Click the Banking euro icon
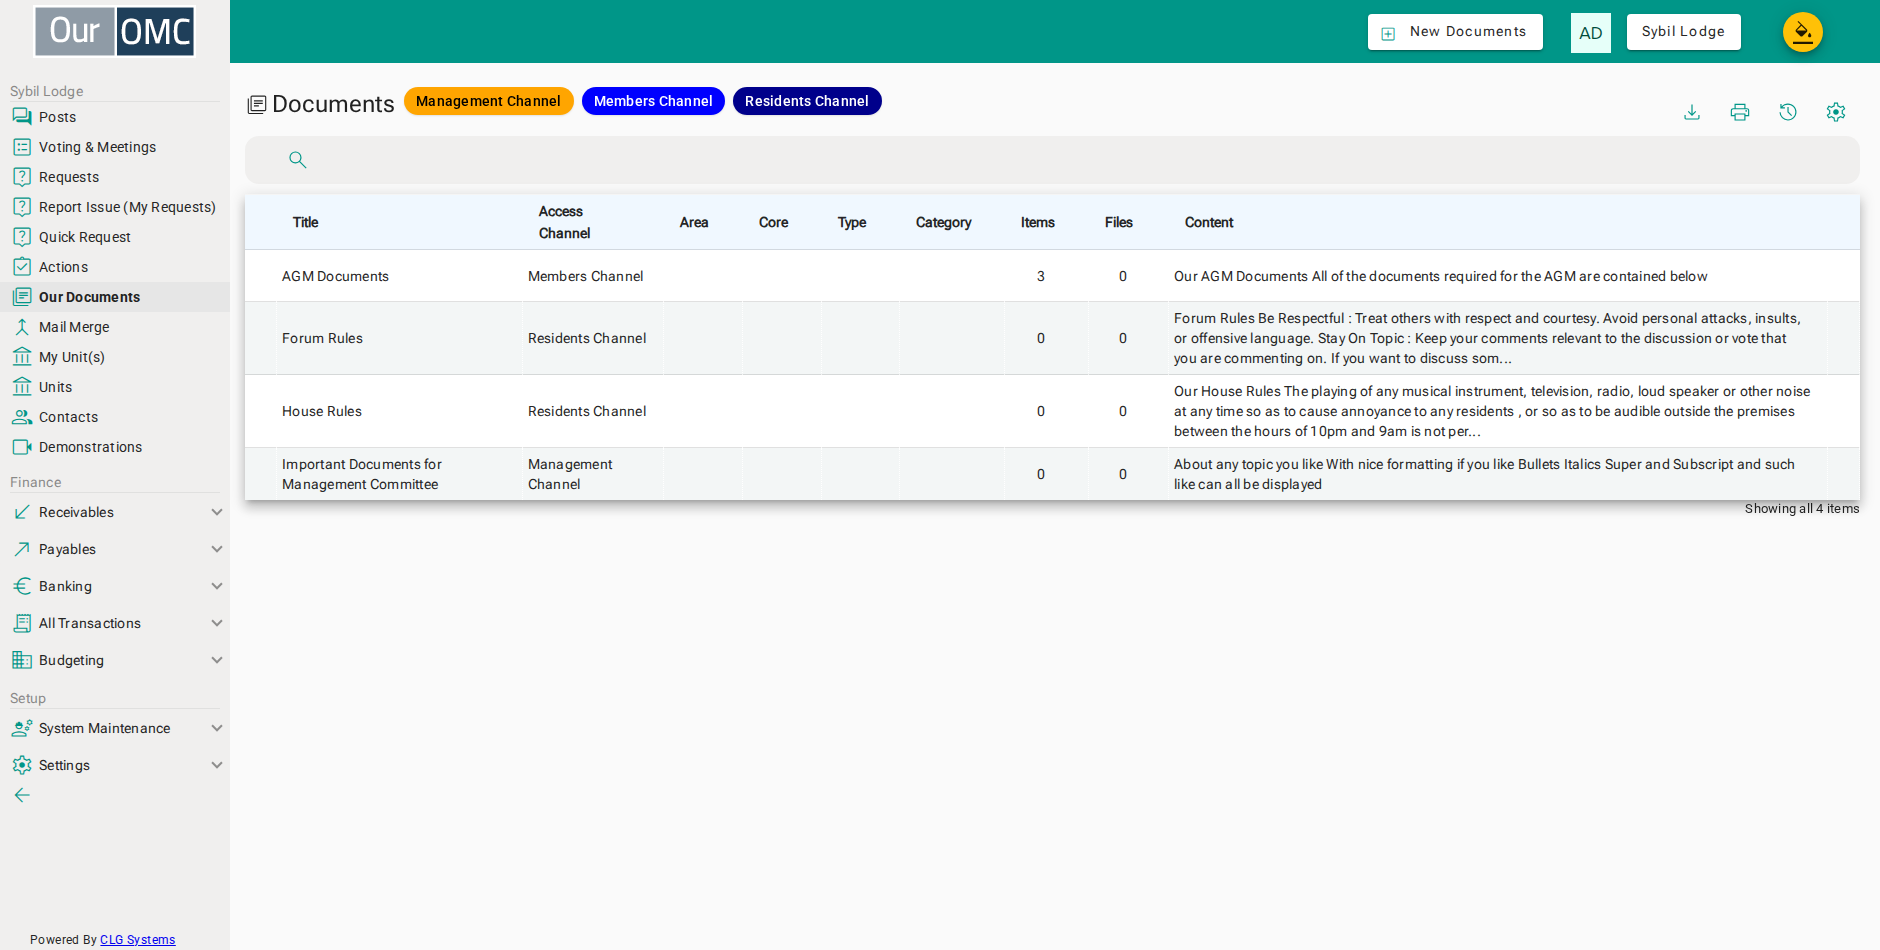Screen dimensions: 1880x950 coord(22,586)
